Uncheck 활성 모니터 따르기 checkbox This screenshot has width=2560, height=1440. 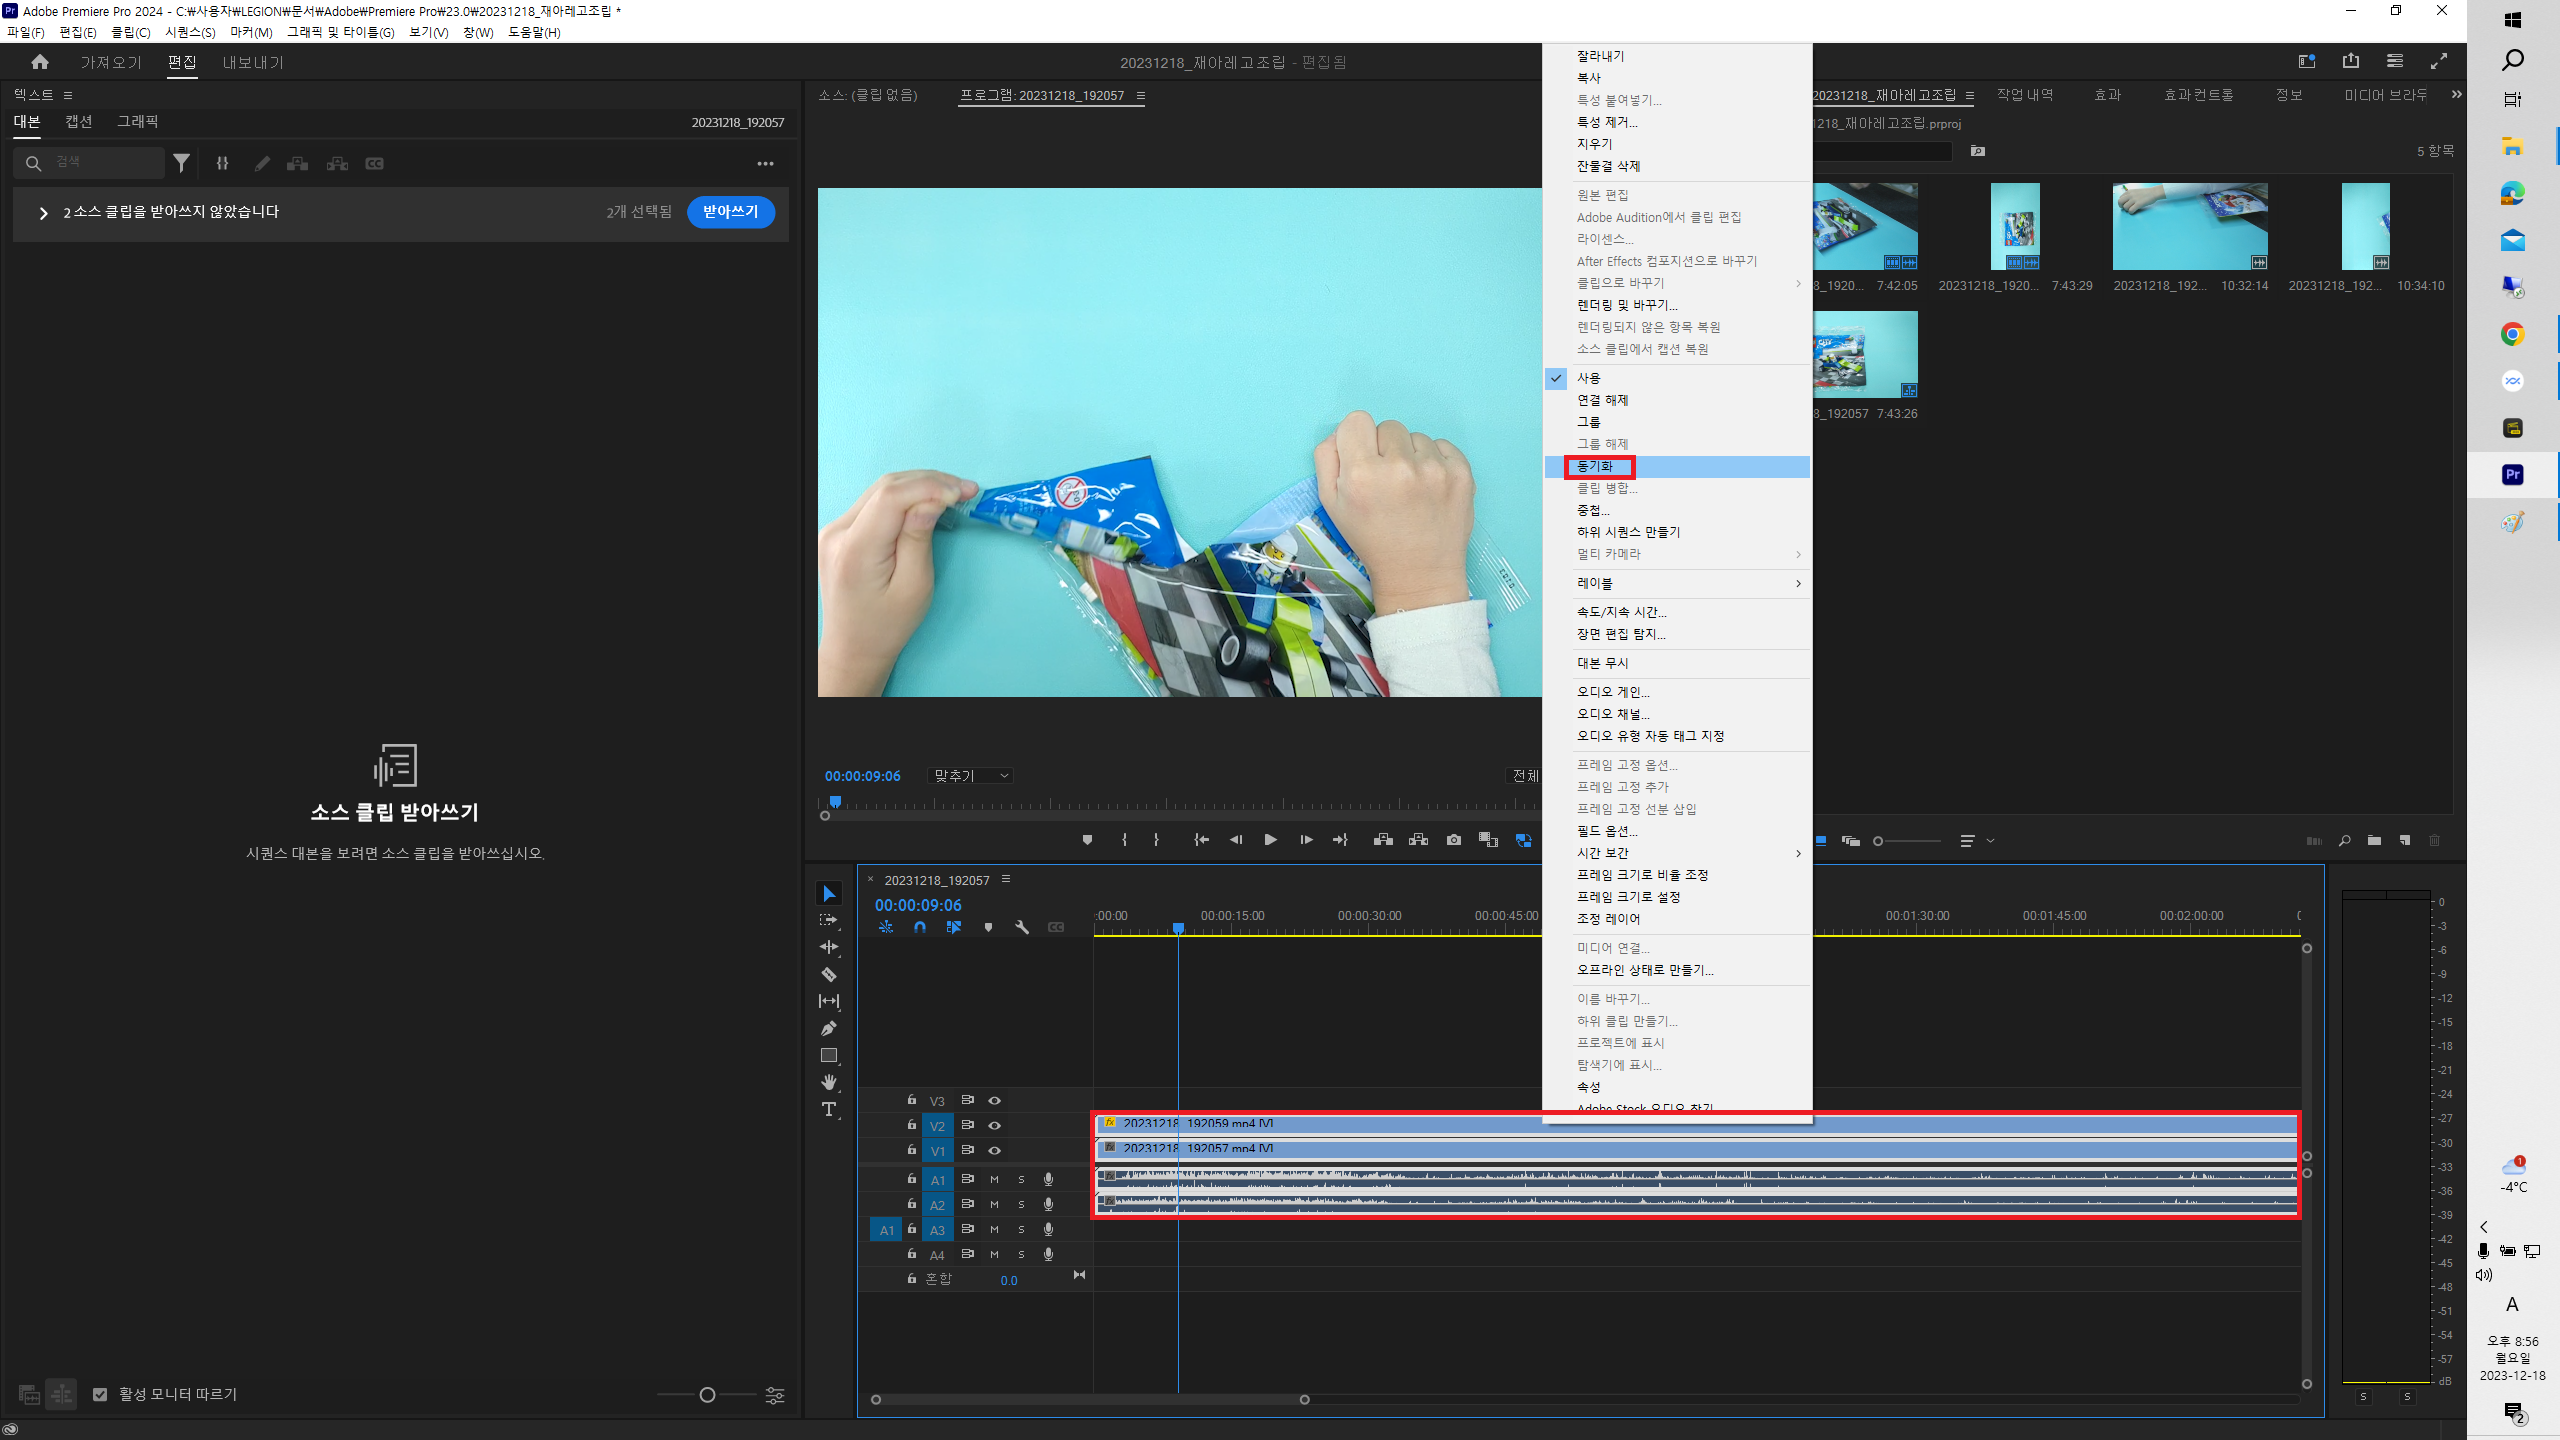100,1394
